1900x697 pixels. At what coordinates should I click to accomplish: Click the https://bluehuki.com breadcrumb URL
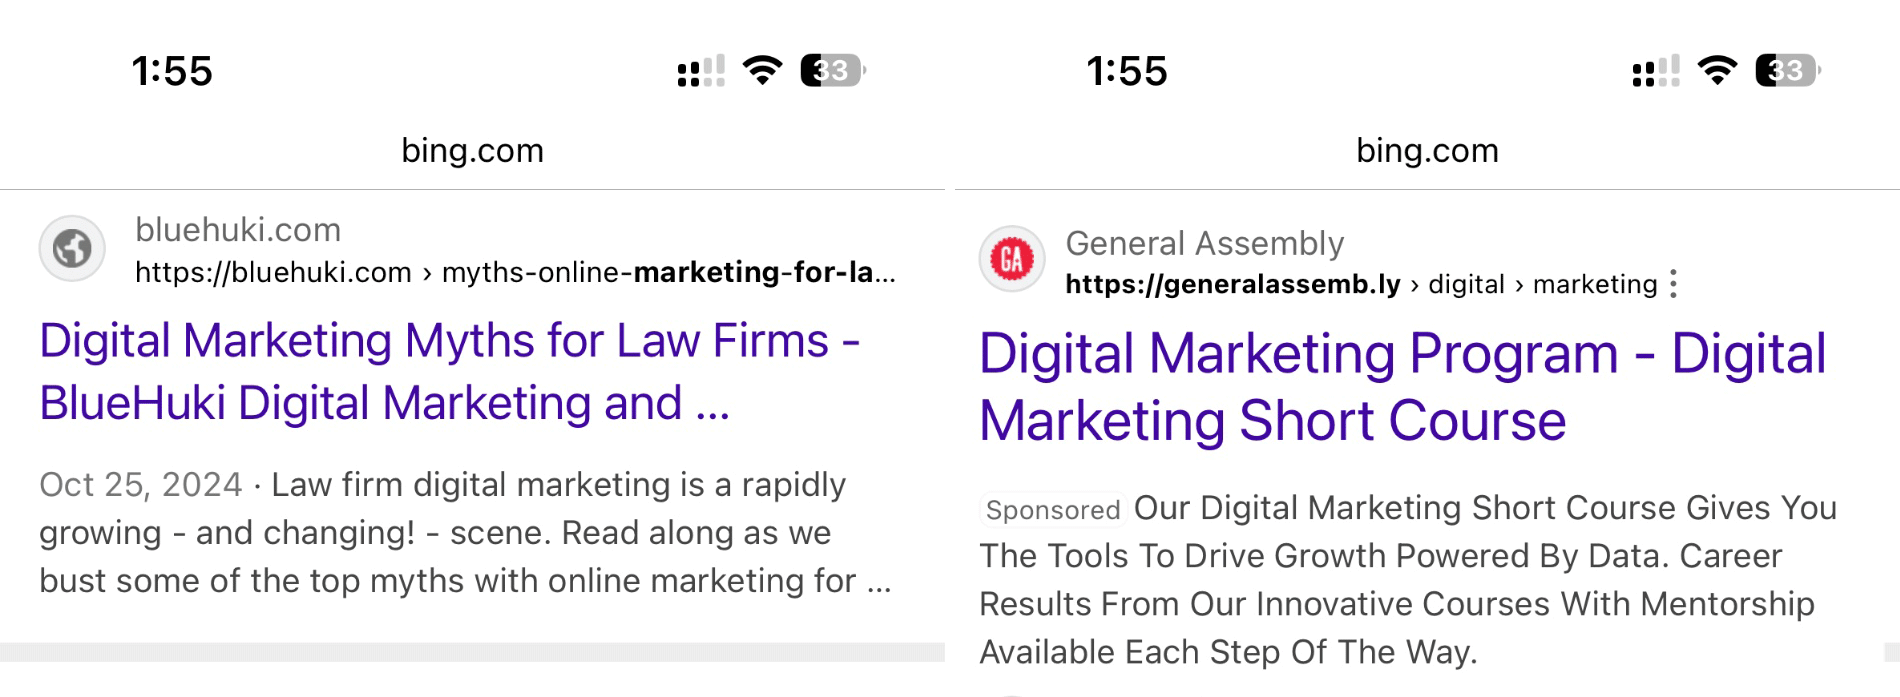(273, 272)
